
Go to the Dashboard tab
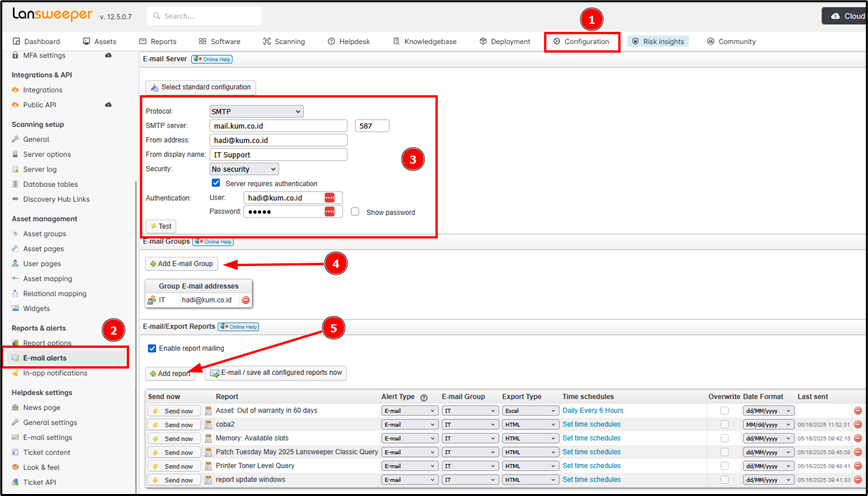click(x=36, y=42)
